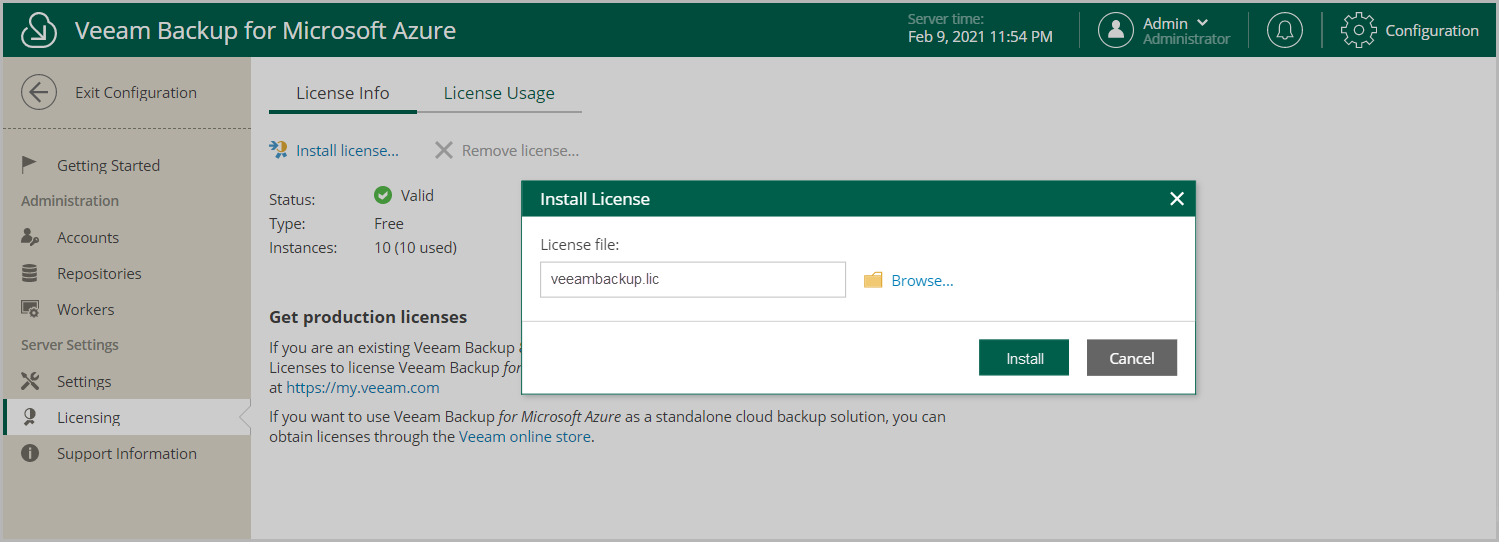Click the Getting Started flag icon
Image resolution: width=1499 pixels, height=542 pixels.
tap(30, 165)
